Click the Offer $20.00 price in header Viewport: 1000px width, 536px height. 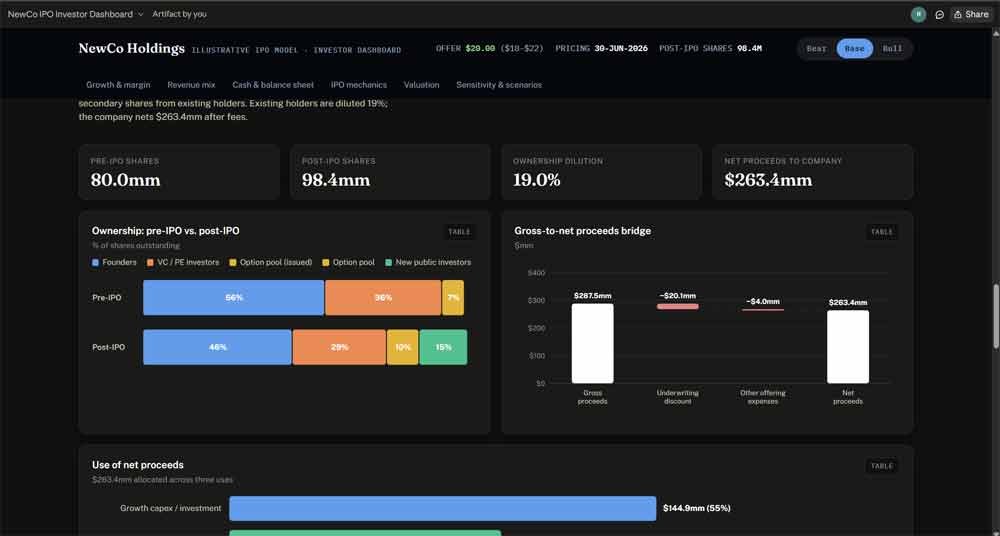(480, 48)
